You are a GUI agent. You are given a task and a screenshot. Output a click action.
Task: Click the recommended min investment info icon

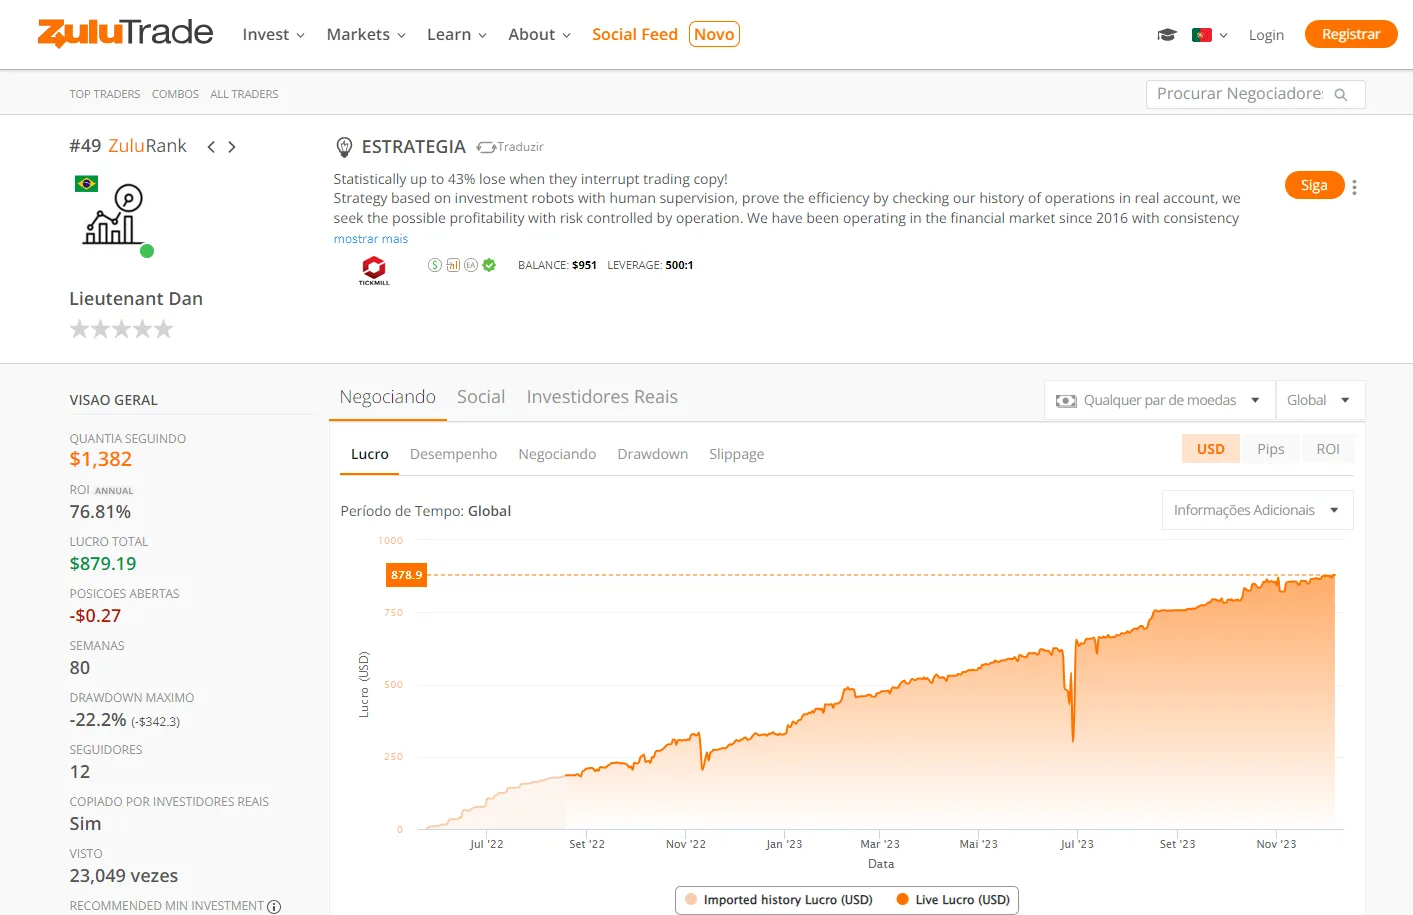tap(274, 907)
